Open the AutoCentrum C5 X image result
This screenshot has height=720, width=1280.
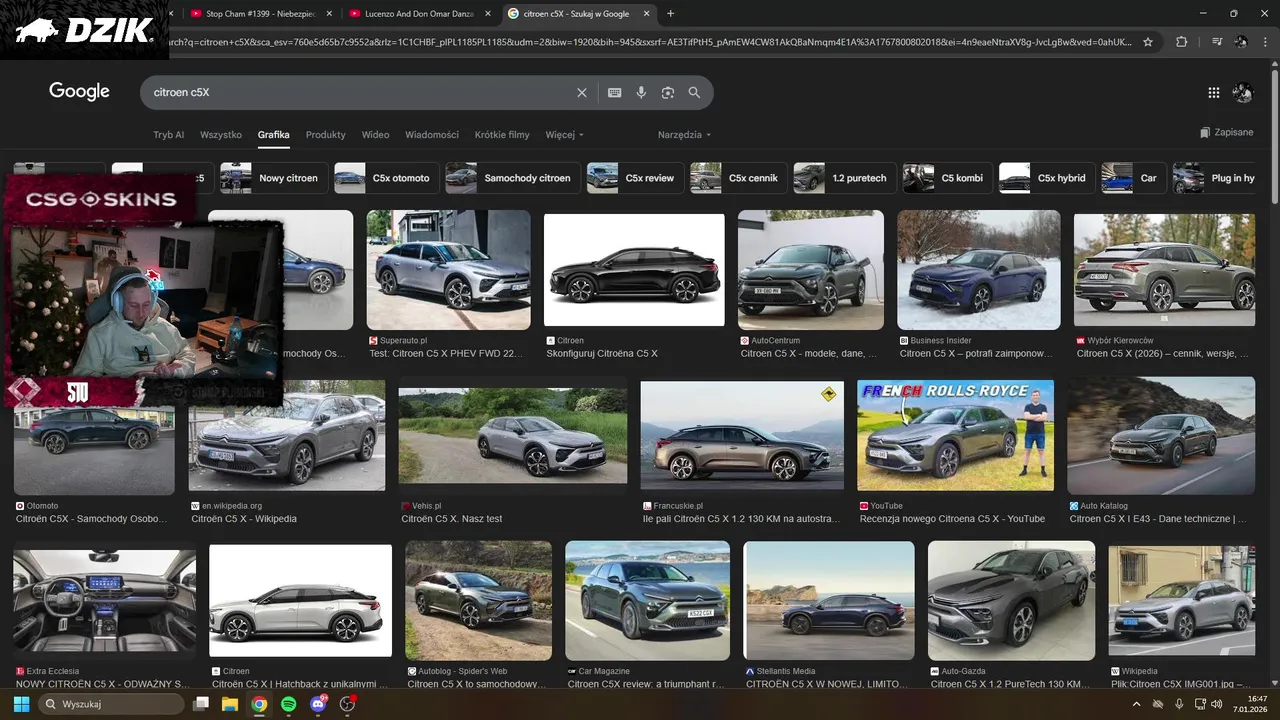click(811, 270)
